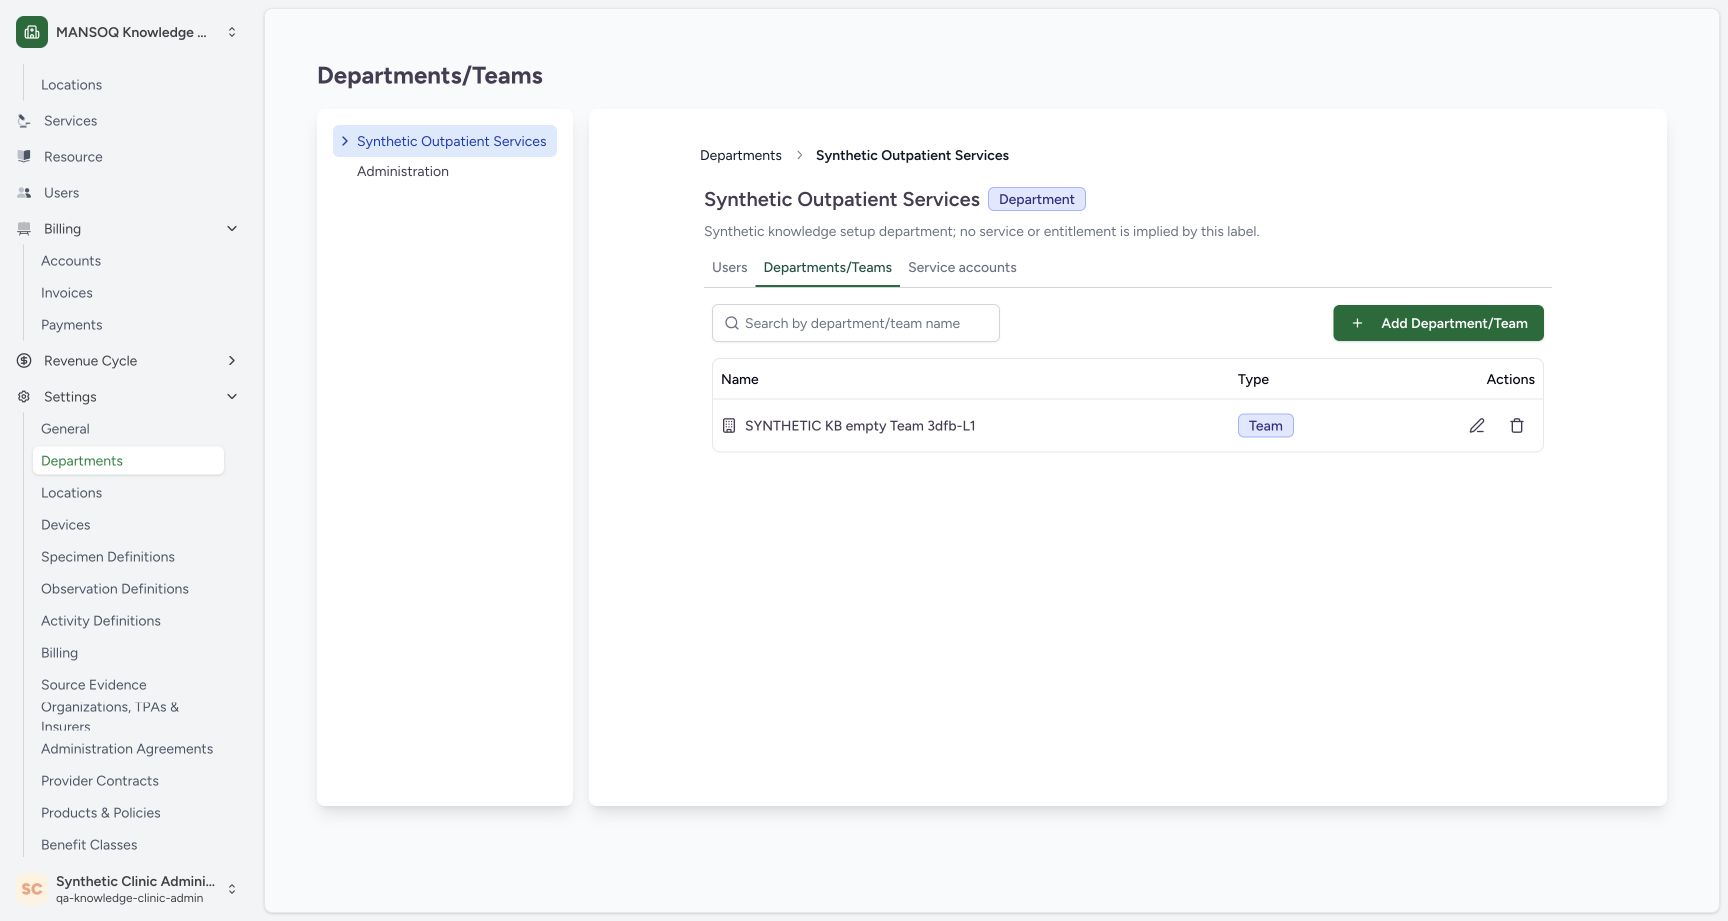Open Departments in the Settings menu

coord(128,461)
